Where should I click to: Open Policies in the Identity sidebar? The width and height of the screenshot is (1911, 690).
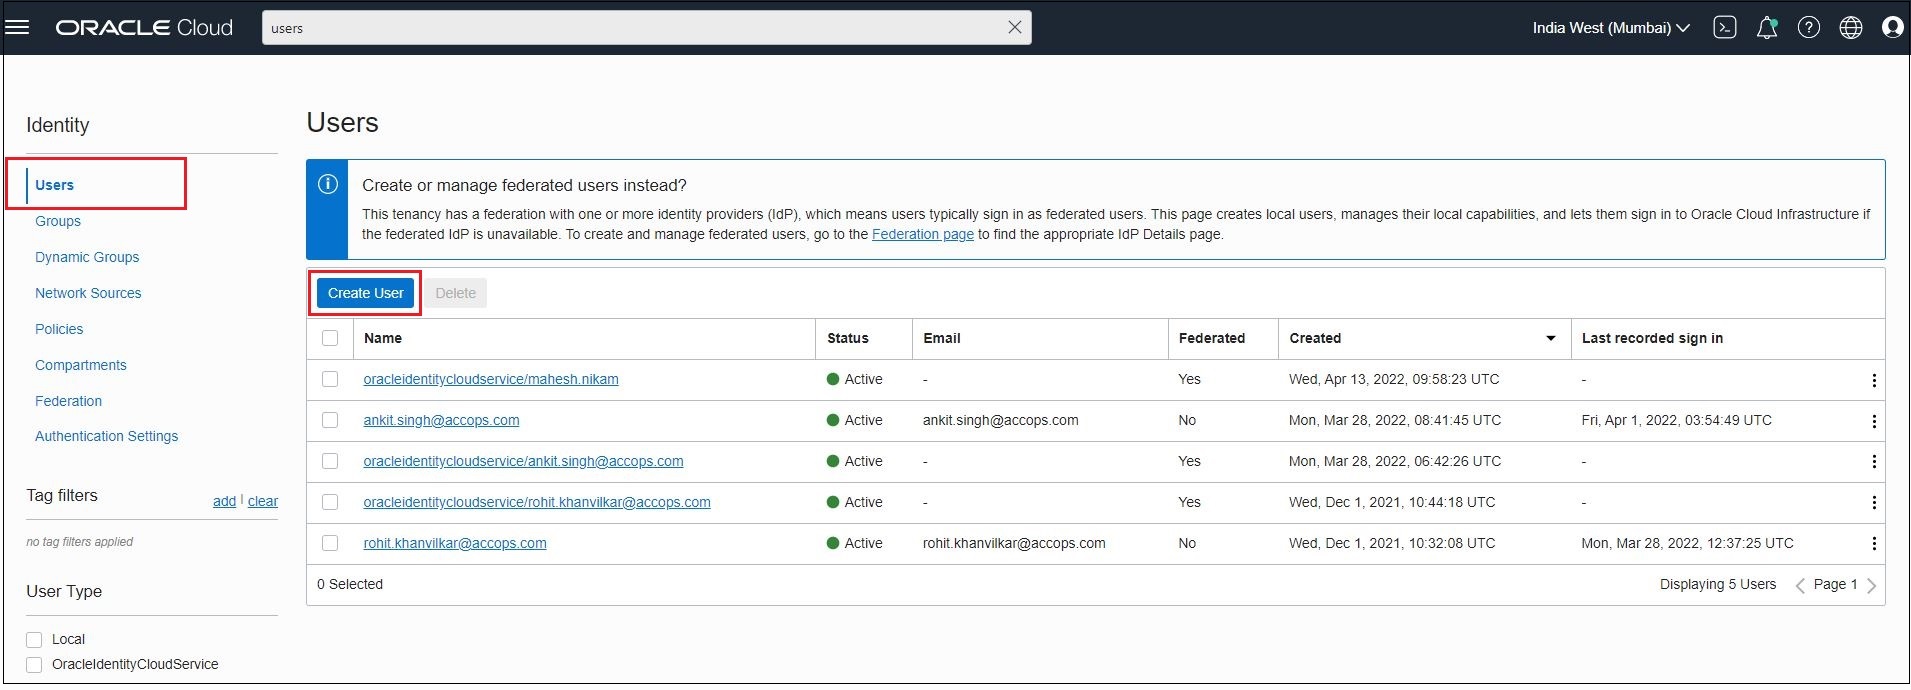tap(59, 329)
